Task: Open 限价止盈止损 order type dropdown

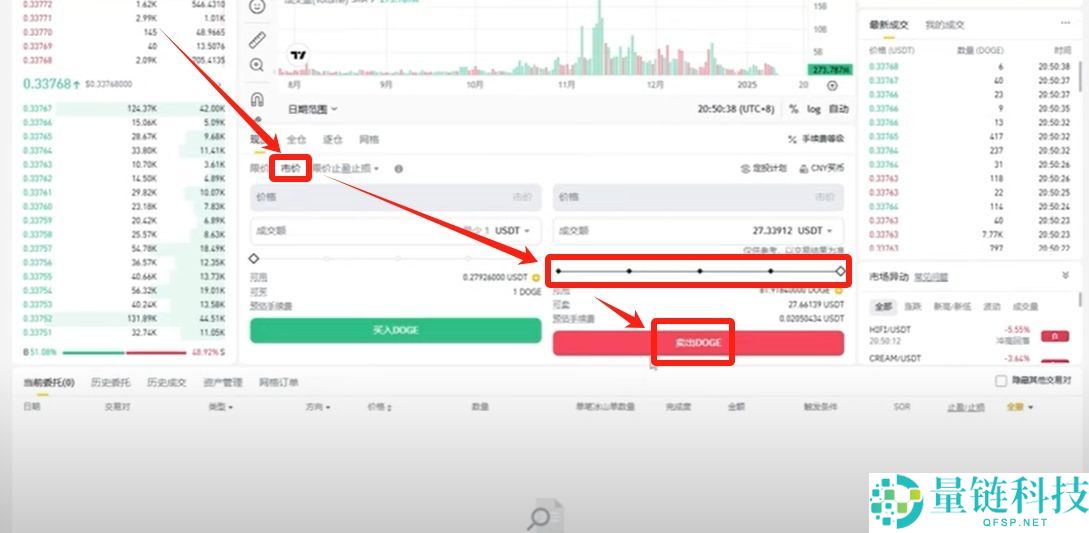Action: [x=346, y=168]
